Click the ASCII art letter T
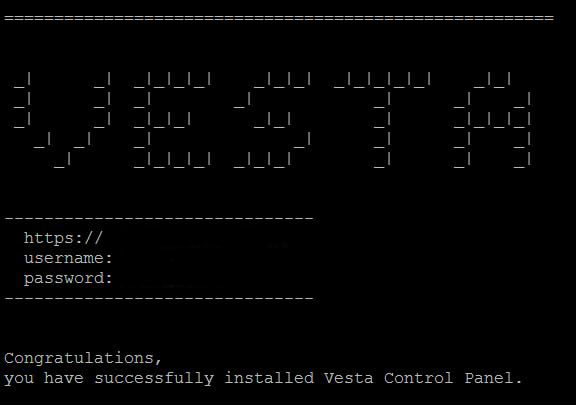 coord(382,120)
